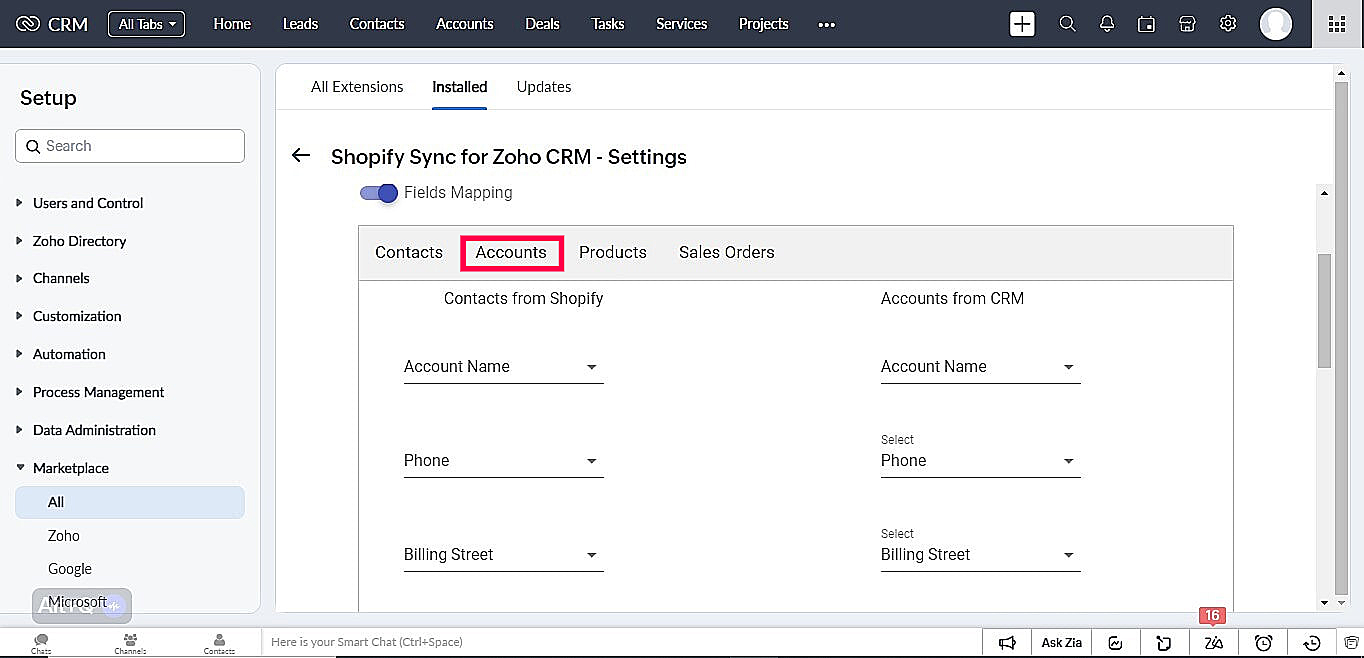Open CRM Billing Street dropdown

point(980,555)
